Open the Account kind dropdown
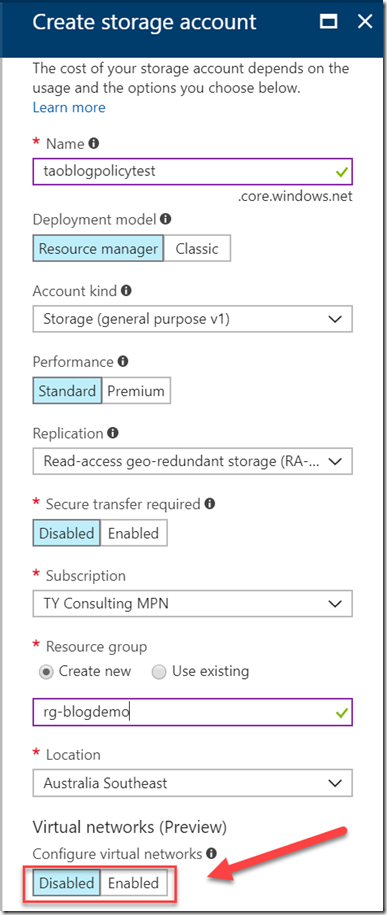This screenshot has width=387, height=915. click(193, 319)
